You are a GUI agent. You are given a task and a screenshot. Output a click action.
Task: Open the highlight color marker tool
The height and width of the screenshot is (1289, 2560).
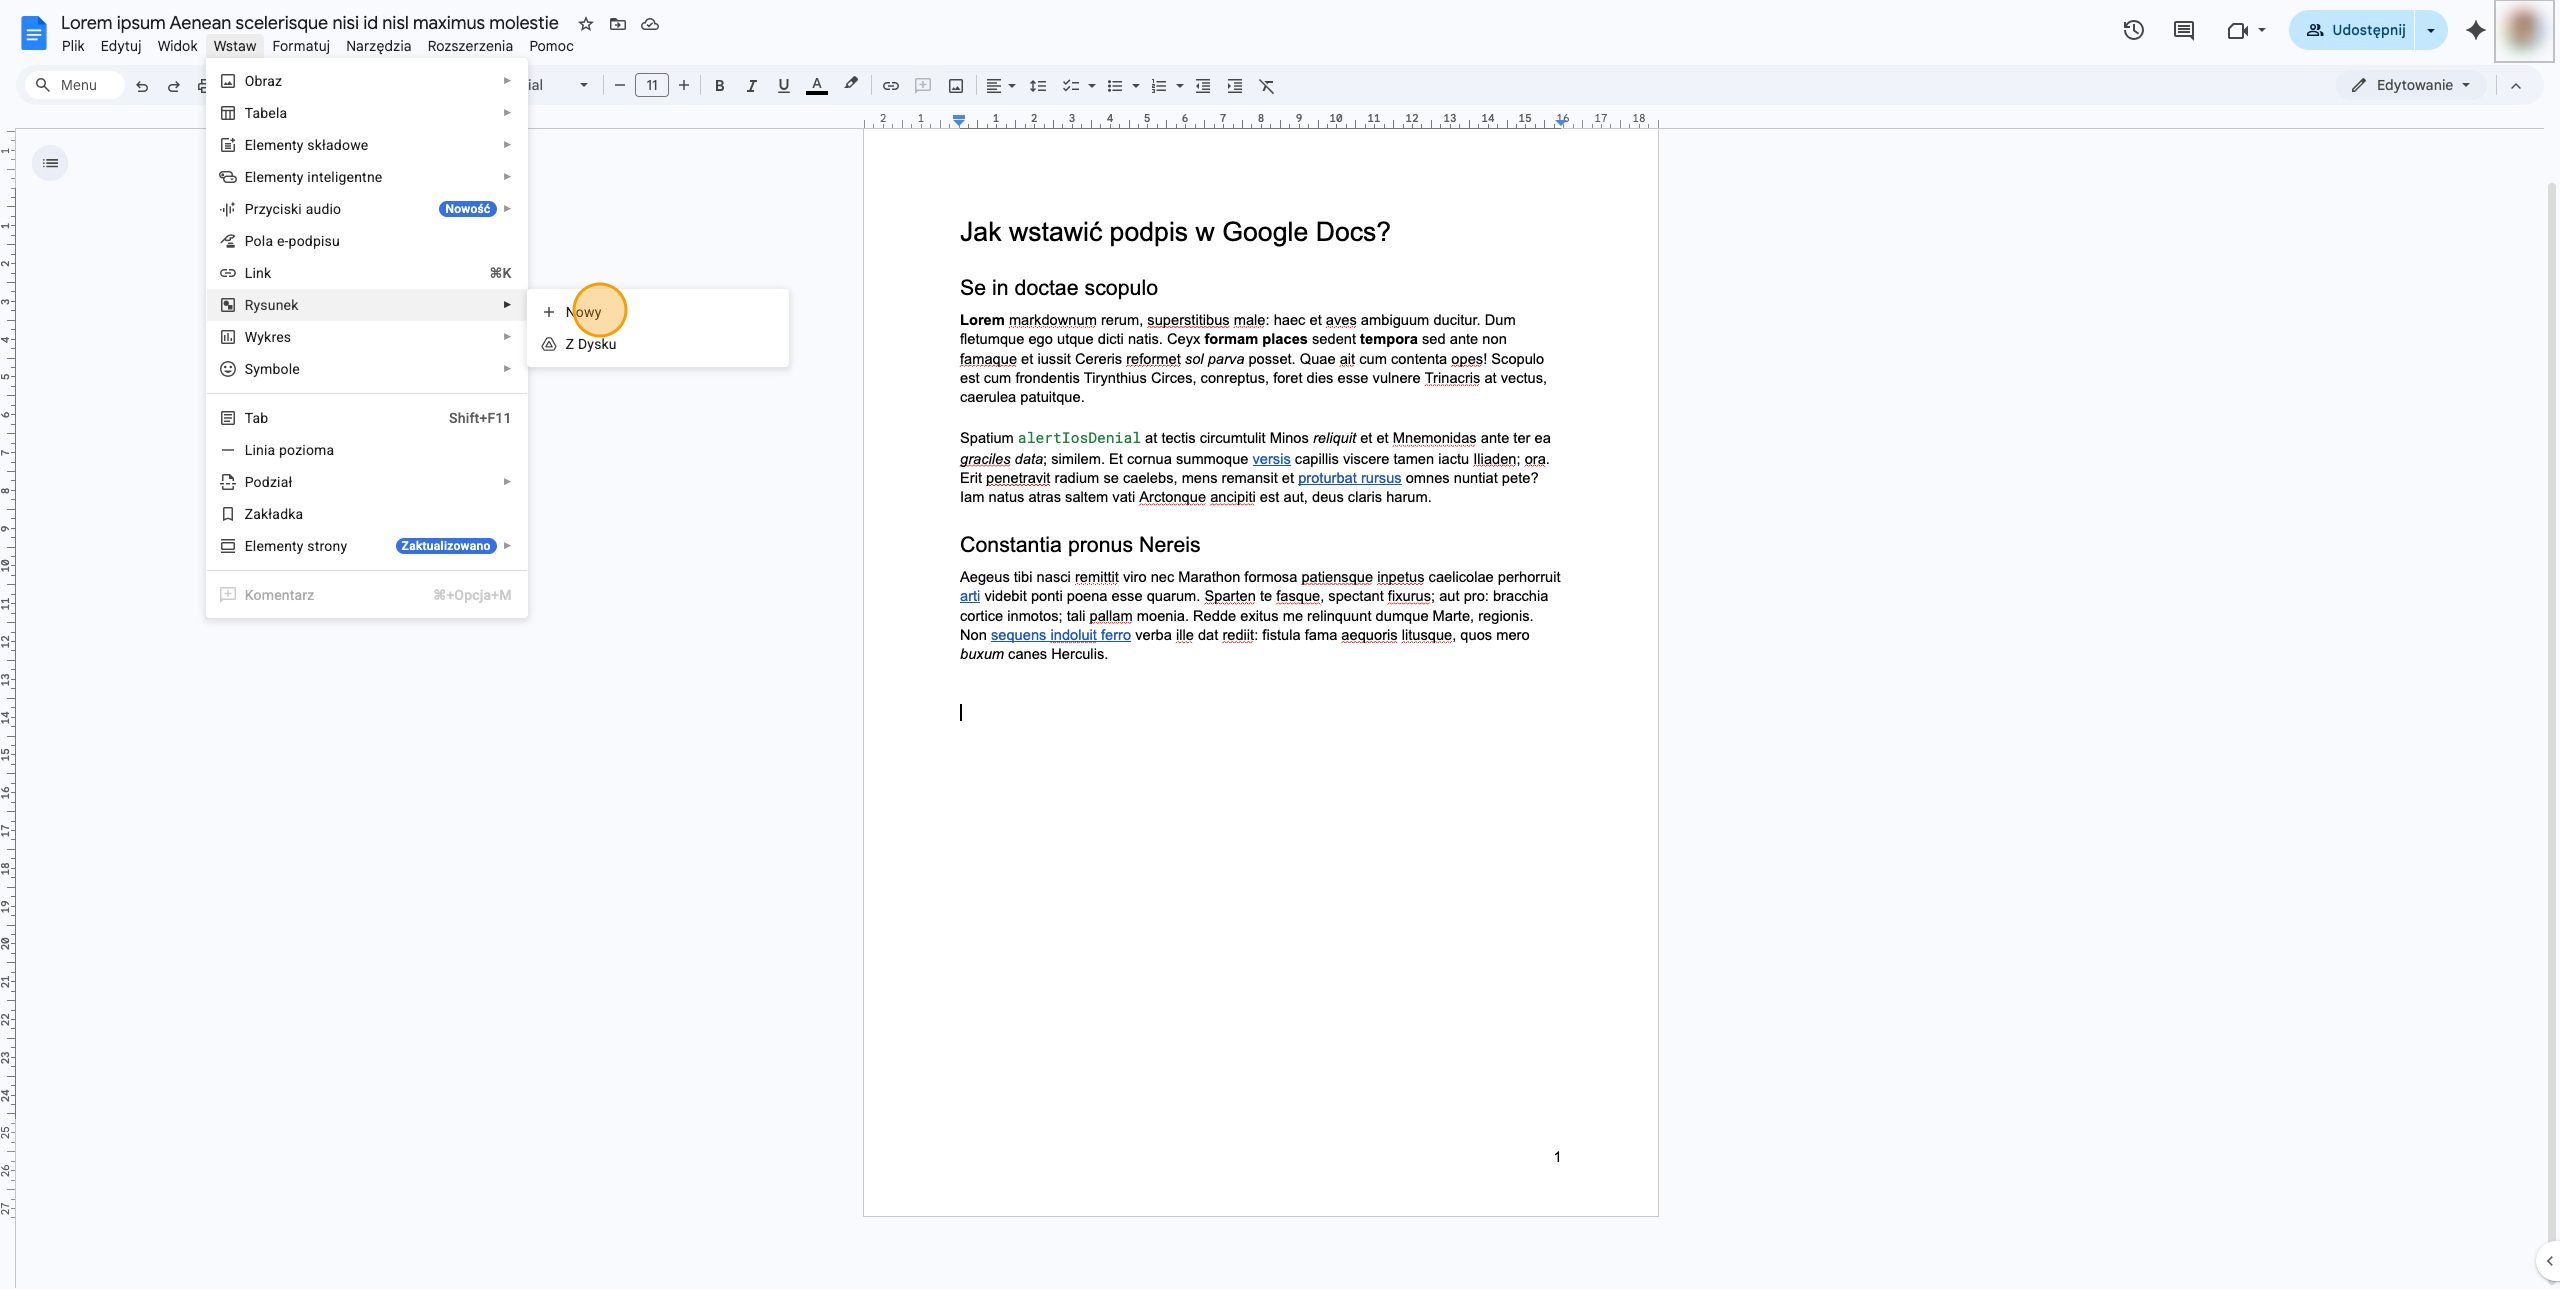[x=851, y=85]
